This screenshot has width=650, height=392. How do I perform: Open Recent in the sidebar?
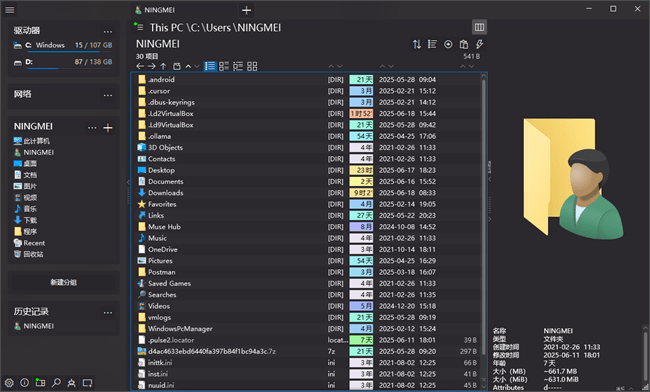[x=29, y=243]
